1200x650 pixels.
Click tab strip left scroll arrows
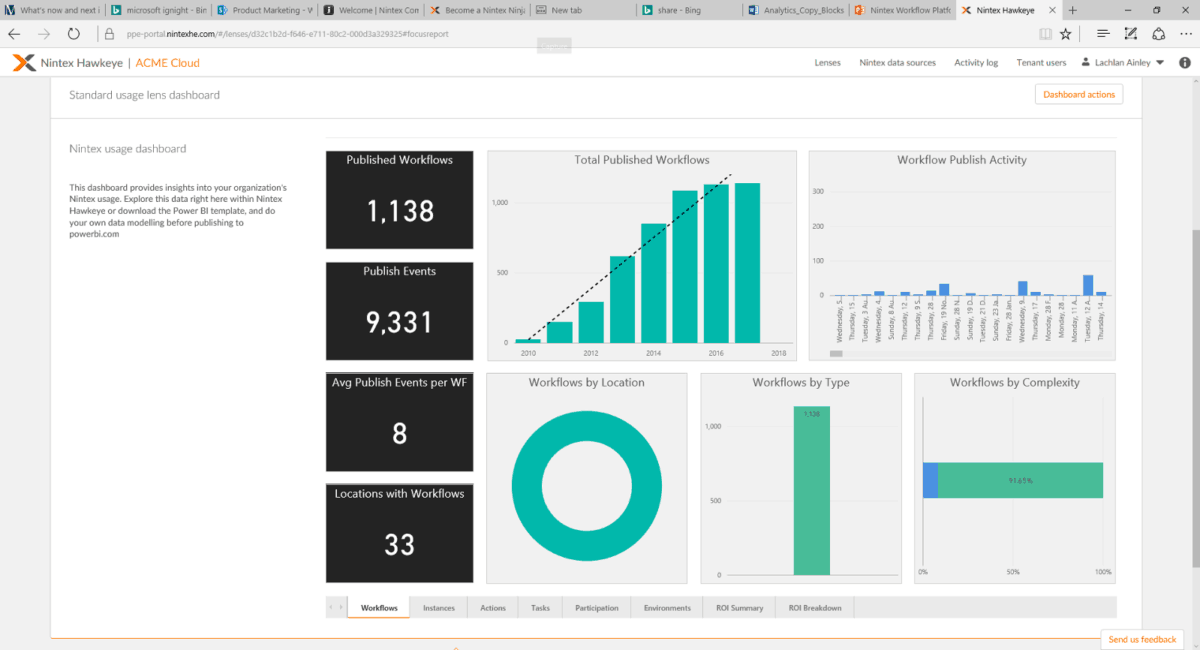336,607
